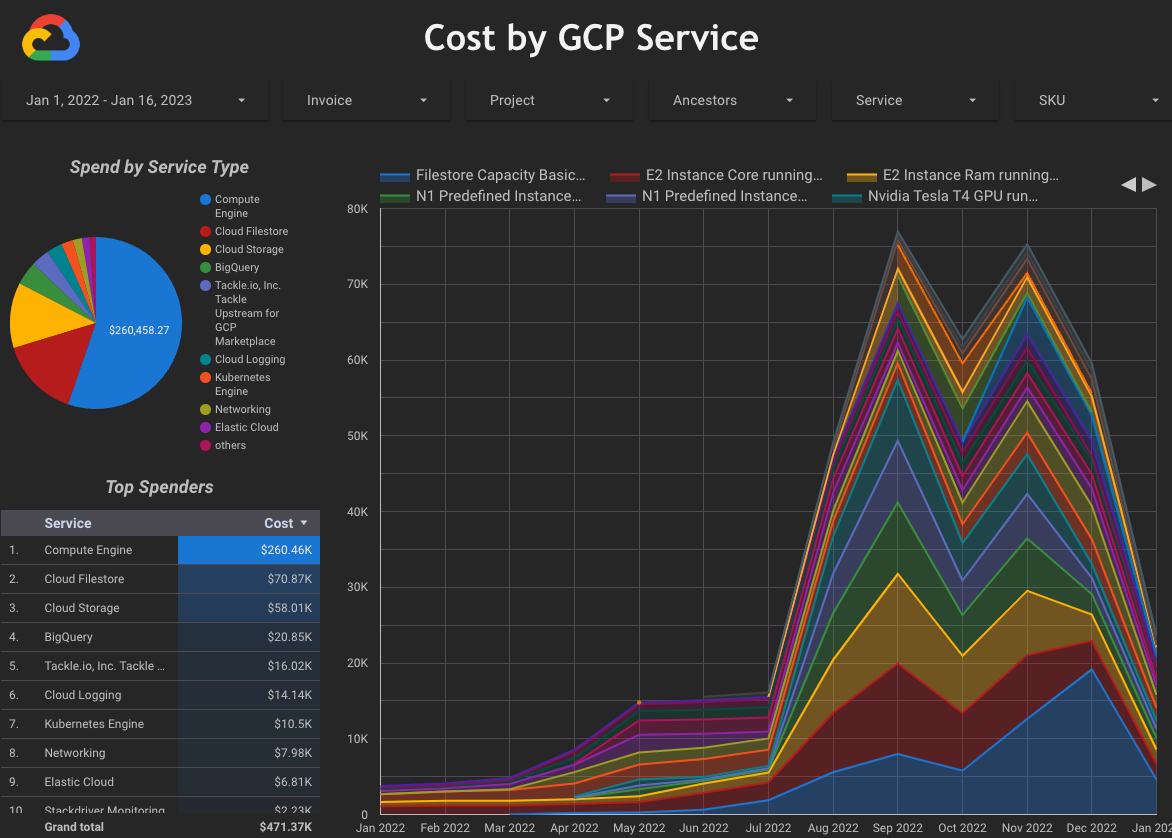Viewport: 1172px width, 838px height.
Task: Click the previous page arrow on the area chart
Action: coord(1128,184)
